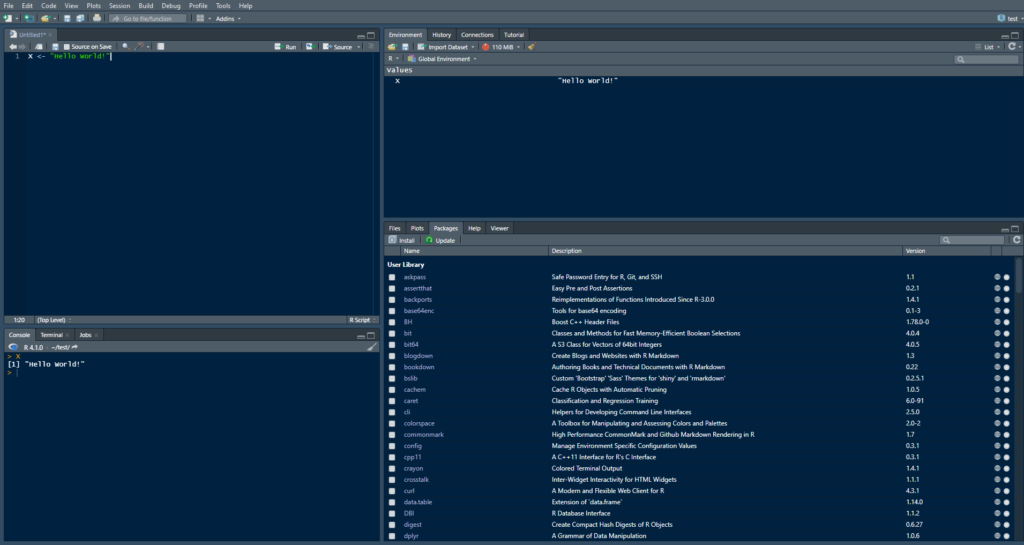Click the Update packages button
This screenshot has height=545, width=1024.
(x=440, y=240)
